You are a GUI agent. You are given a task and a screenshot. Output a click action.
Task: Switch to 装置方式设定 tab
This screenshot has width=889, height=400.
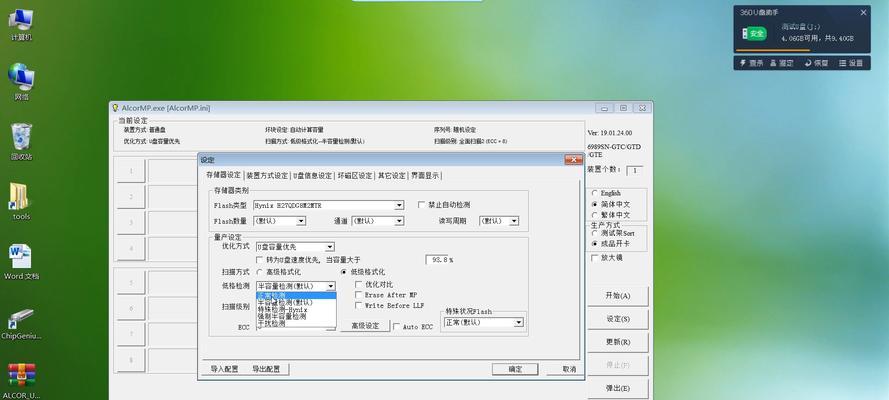[267, 176]
